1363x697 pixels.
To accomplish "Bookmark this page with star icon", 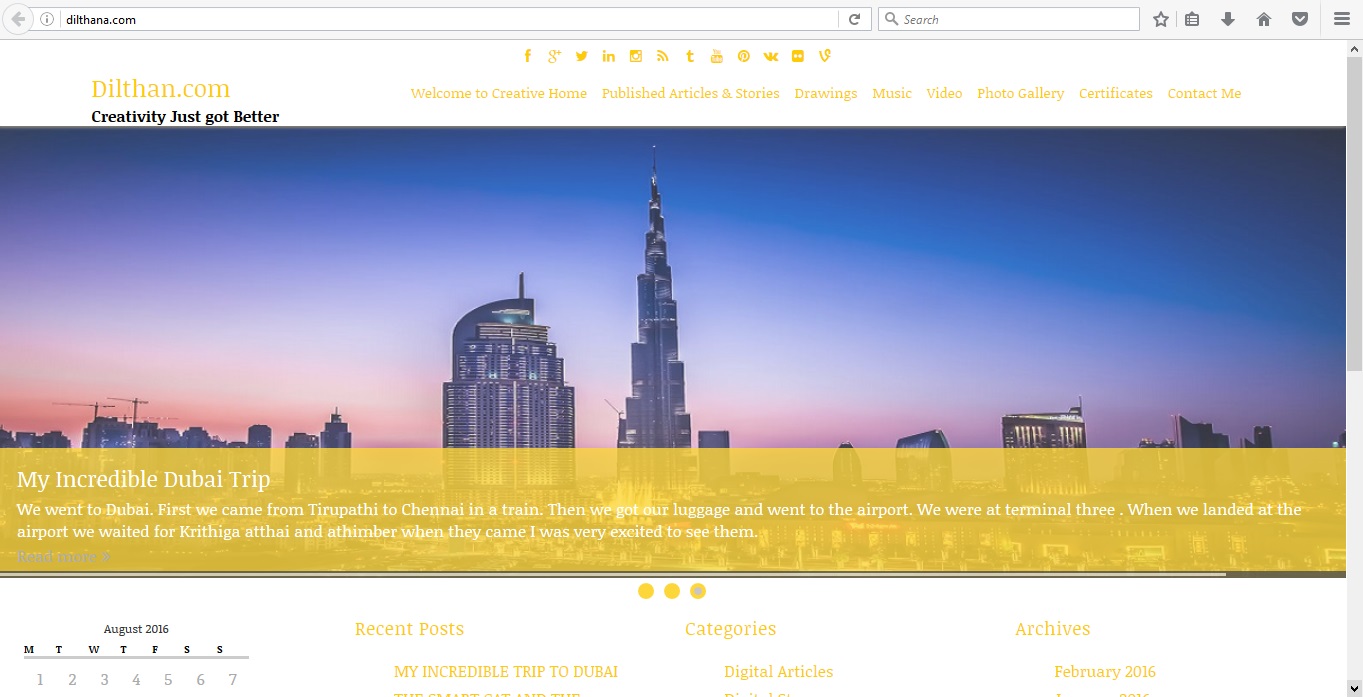I will coord(1160,19).
